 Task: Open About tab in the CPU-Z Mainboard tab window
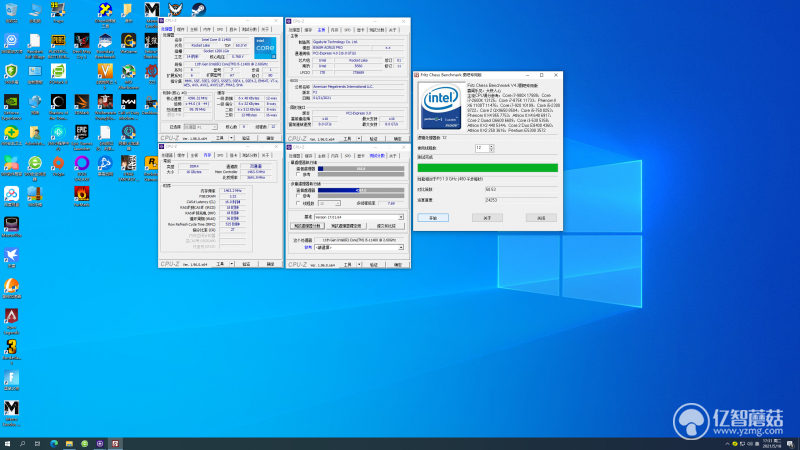392,30
